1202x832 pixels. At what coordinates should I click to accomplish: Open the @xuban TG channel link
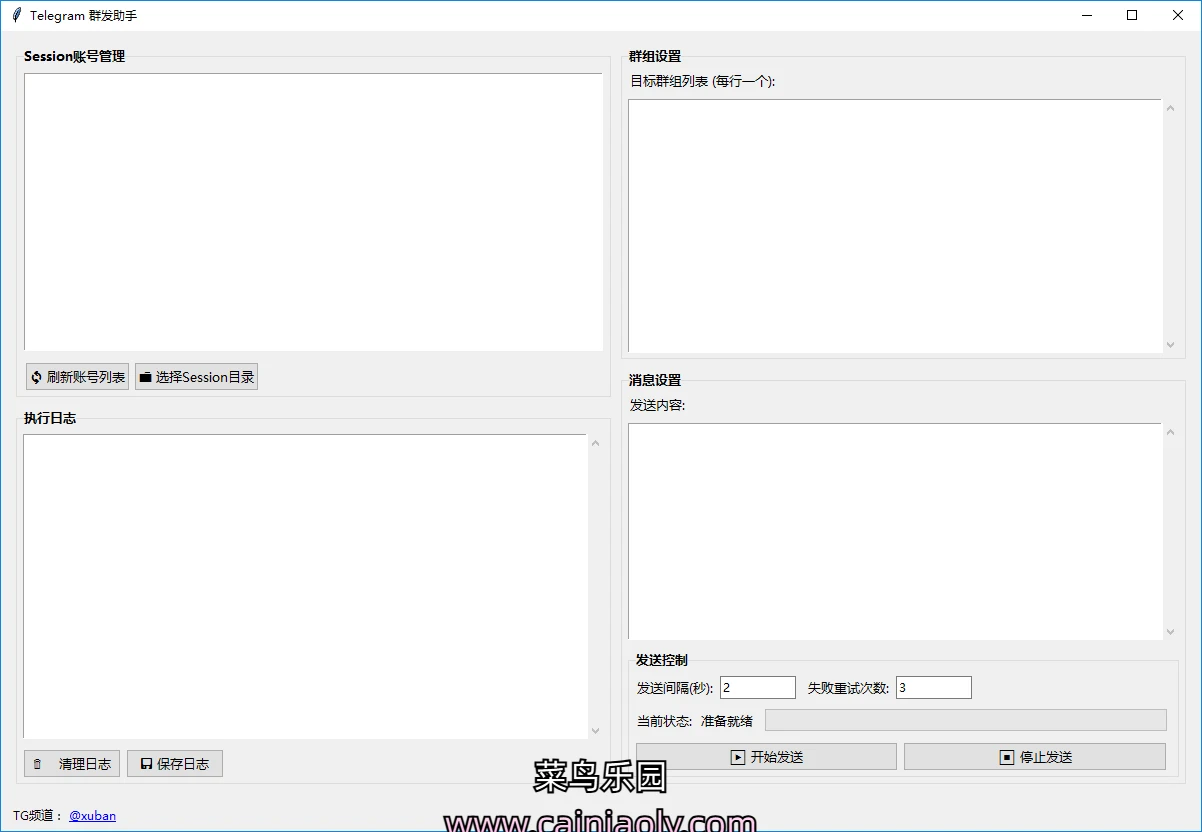(92, 815)
